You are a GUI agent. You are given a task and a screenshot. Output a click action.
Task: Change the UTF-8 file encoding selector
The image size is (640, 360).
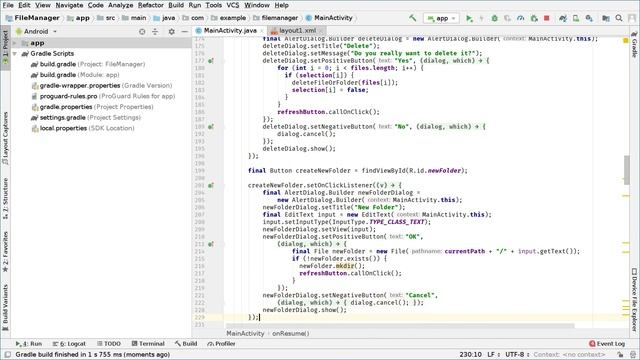pos(517,354)
